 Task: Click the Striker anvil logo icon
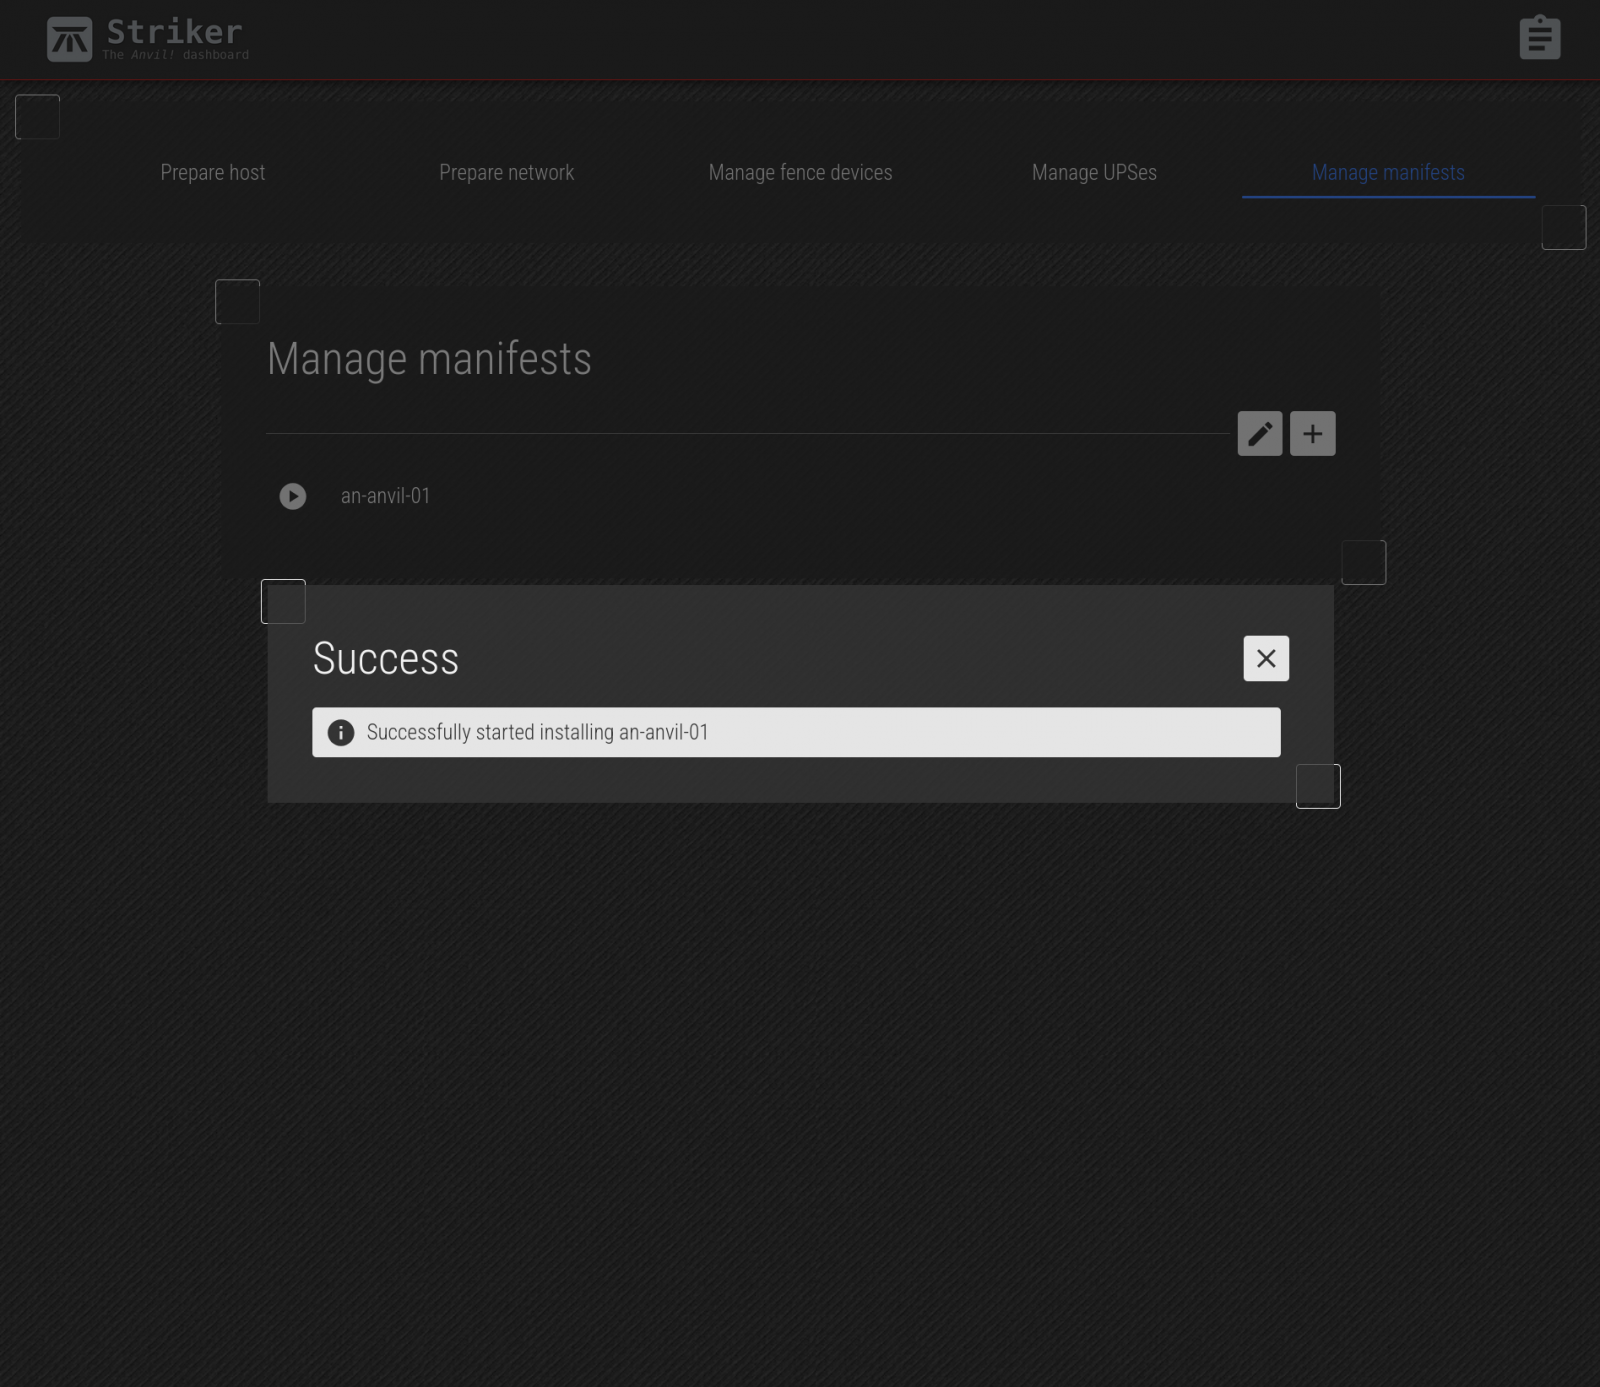pos(69,39)
